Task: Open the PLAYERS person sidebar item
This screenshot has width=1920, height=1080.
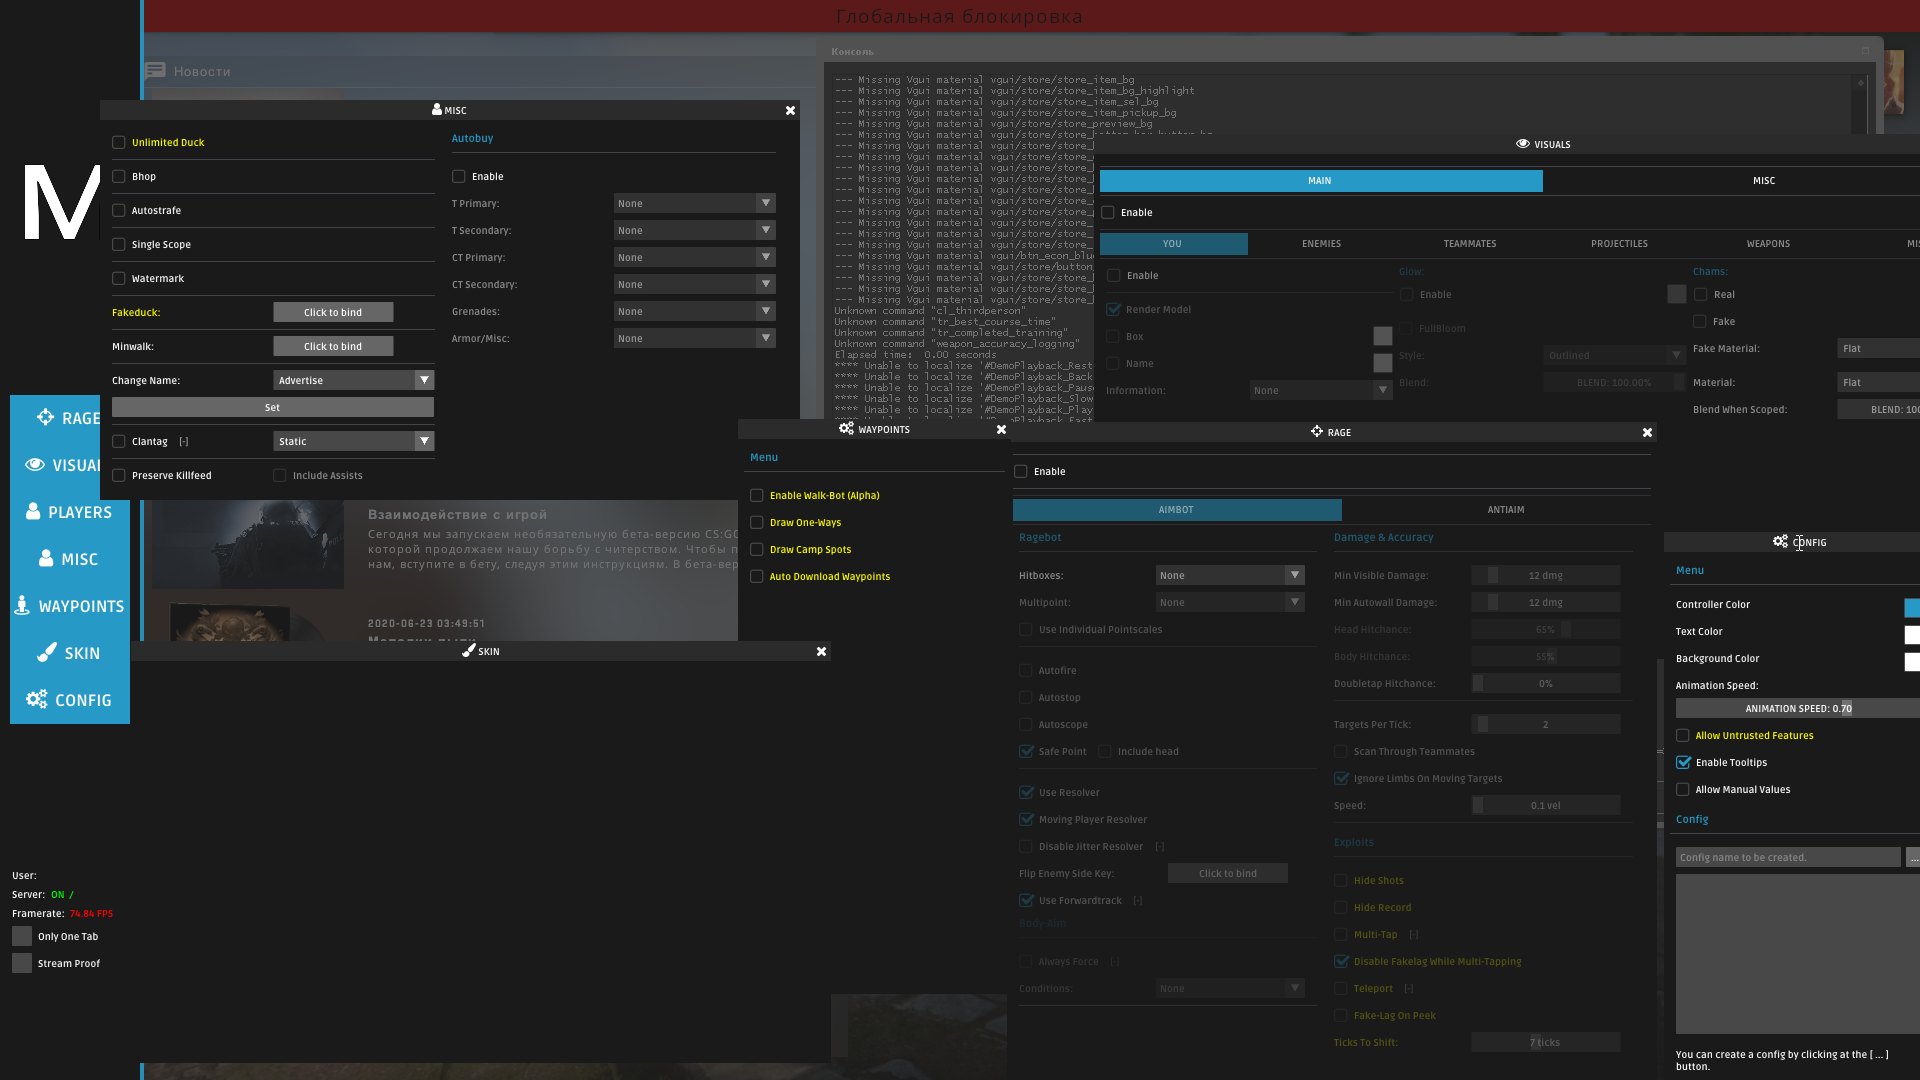Action: click(x=69, y=512)
